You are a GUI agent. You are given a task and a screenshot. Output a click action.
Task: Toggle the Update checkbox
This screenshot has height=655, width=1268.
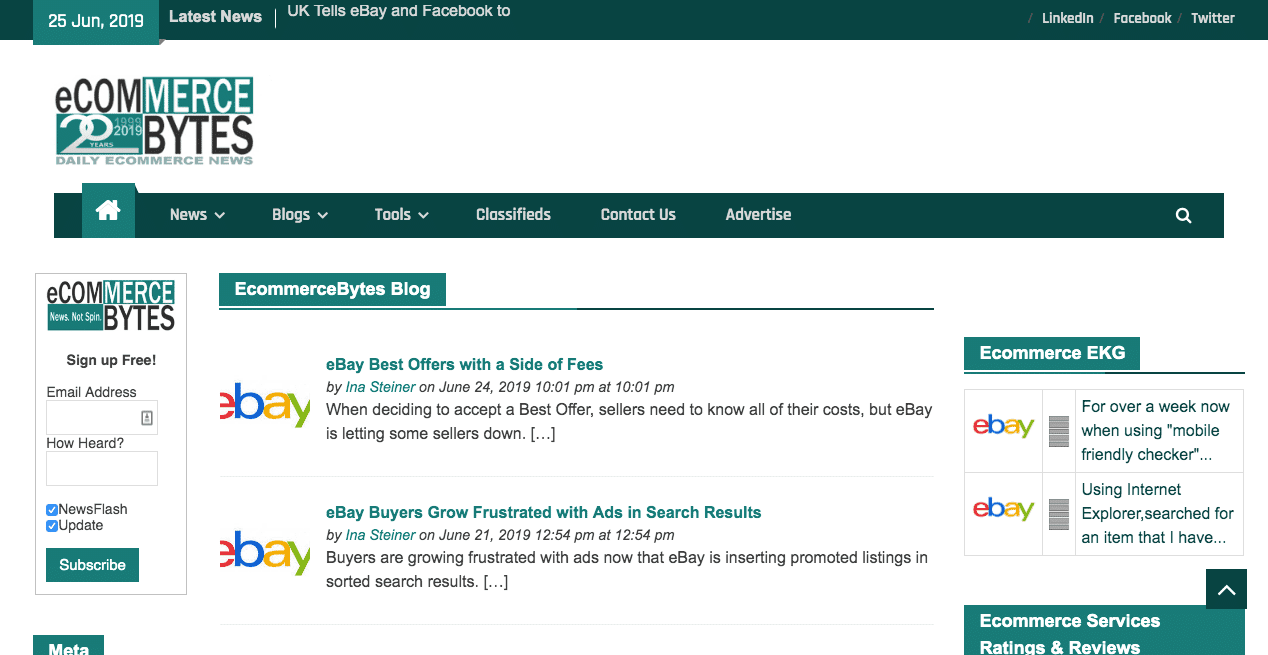point(52,526)
